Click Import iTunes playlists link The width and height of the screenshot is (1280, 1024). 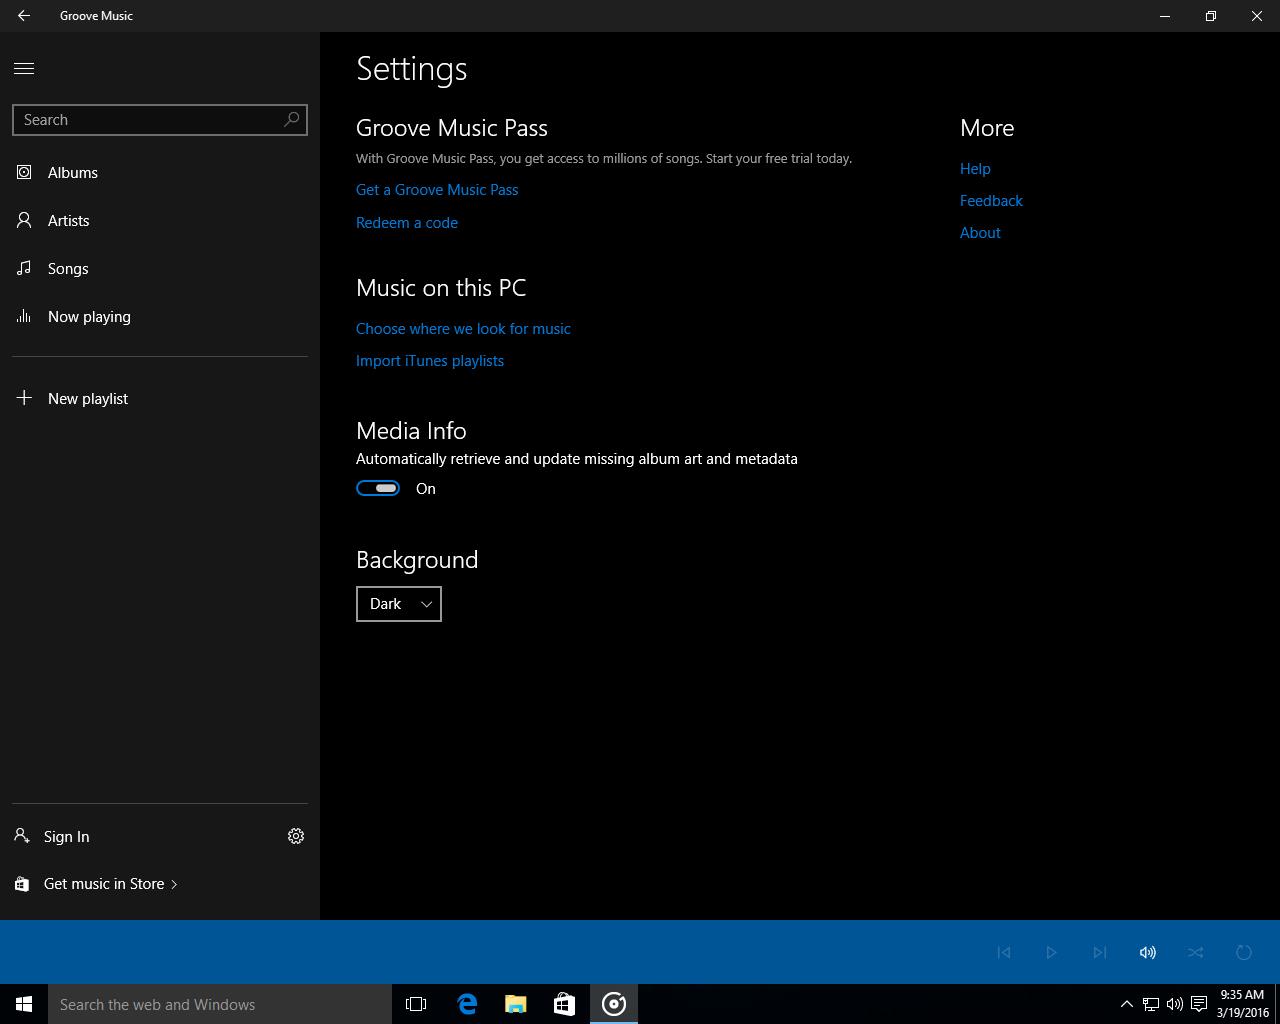pyautogui.click(x=430, y=361)
